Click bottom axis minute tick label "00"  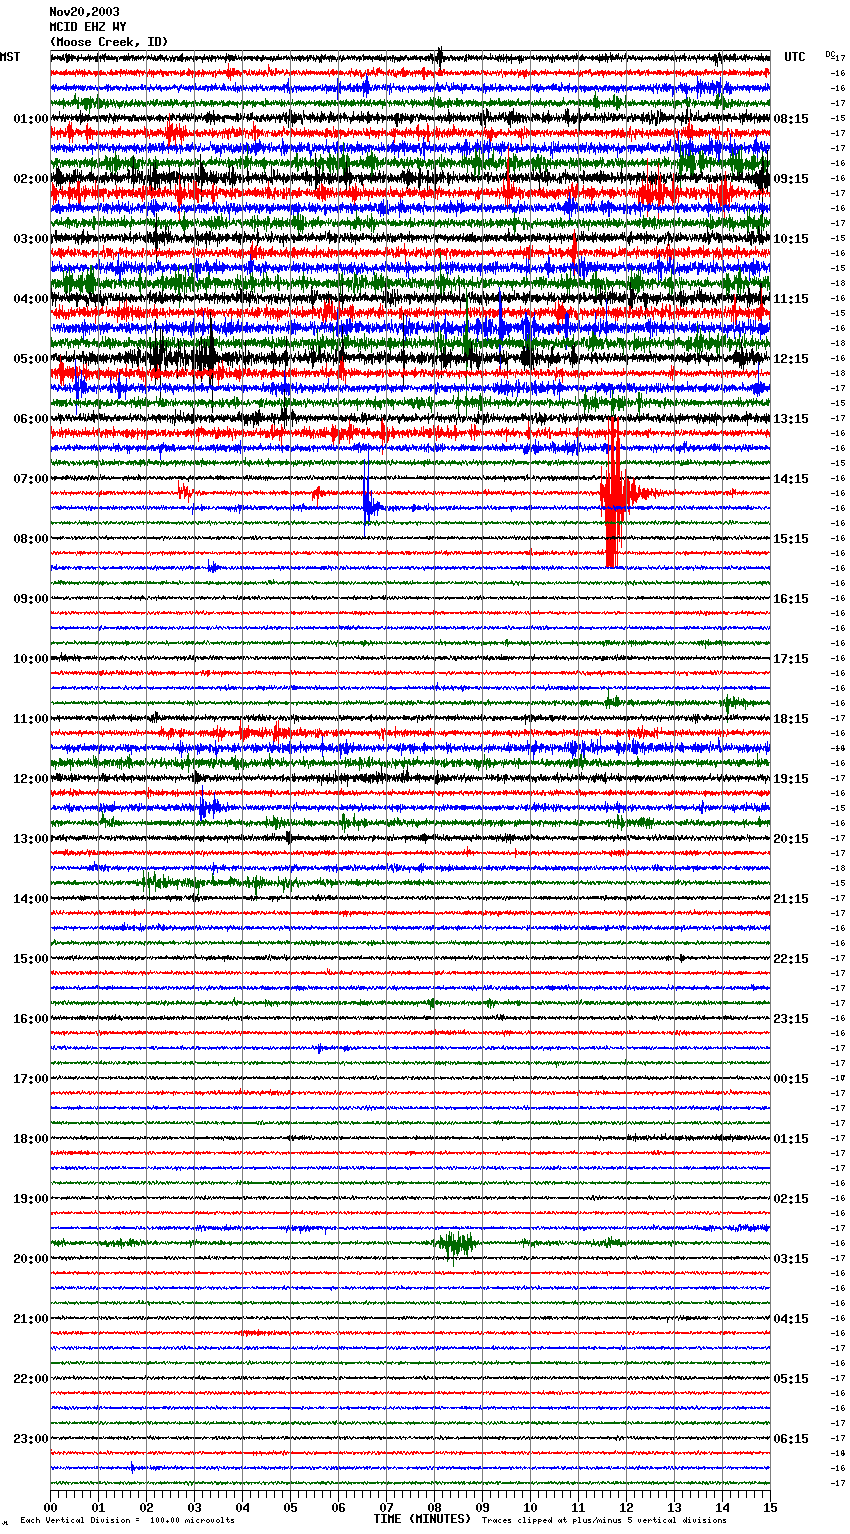point(50,1507)
